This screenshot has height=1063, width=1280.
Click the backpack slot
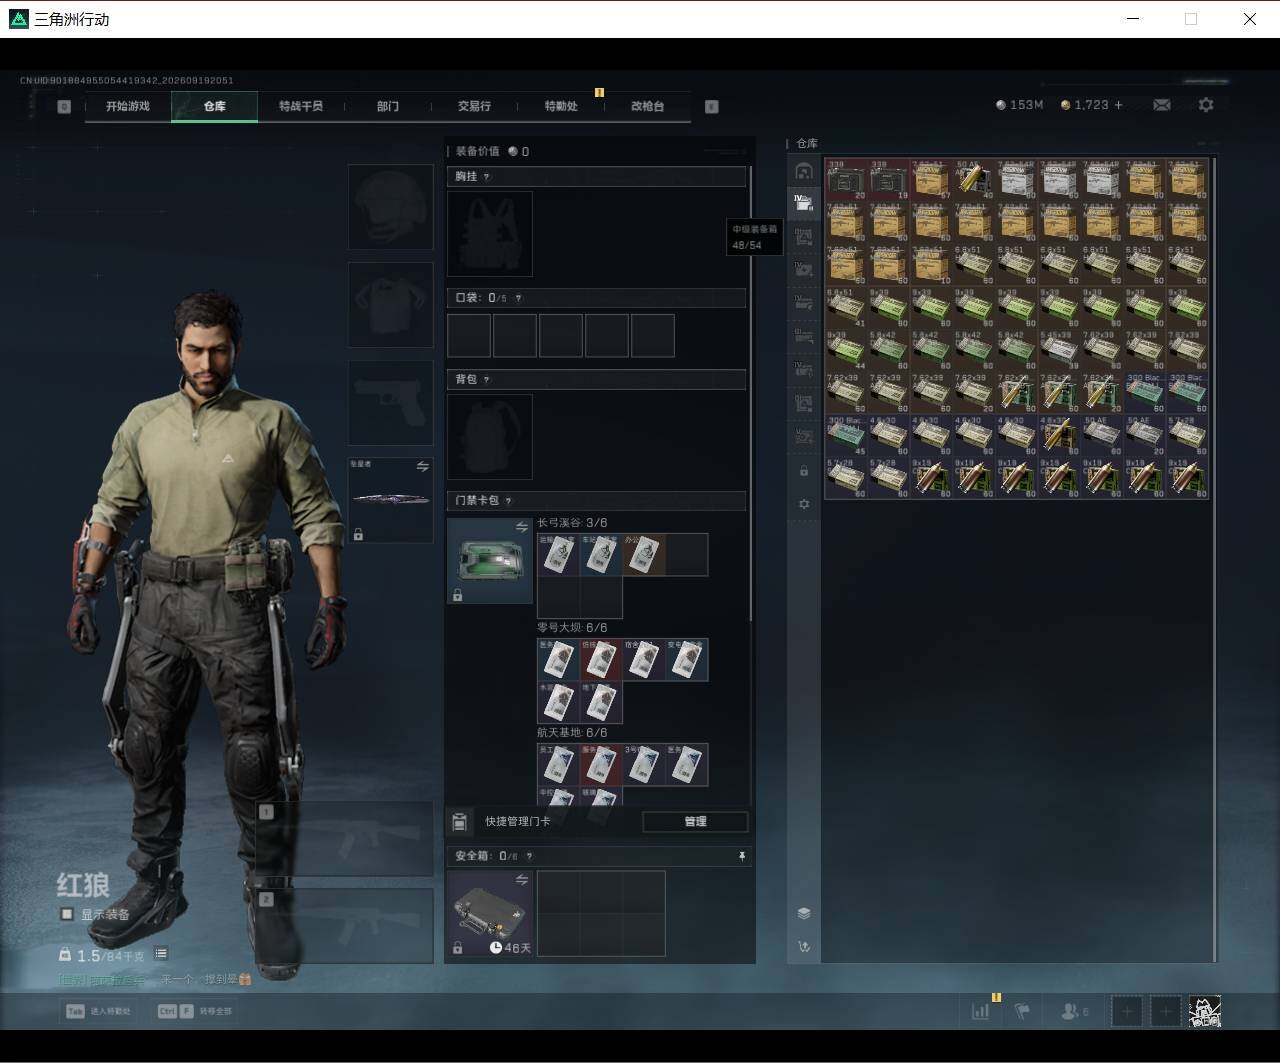pyautogui.click(x=490, y=437)
